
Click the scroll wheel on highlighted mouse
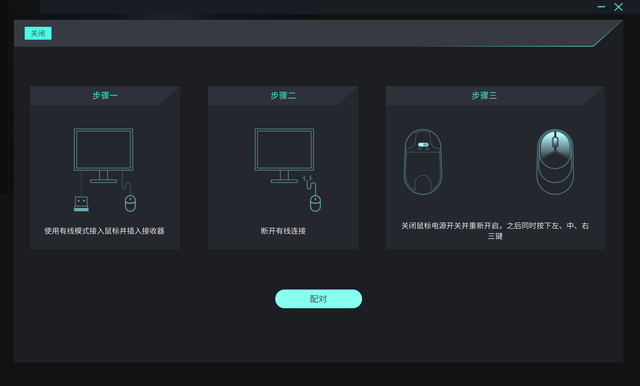555,142
